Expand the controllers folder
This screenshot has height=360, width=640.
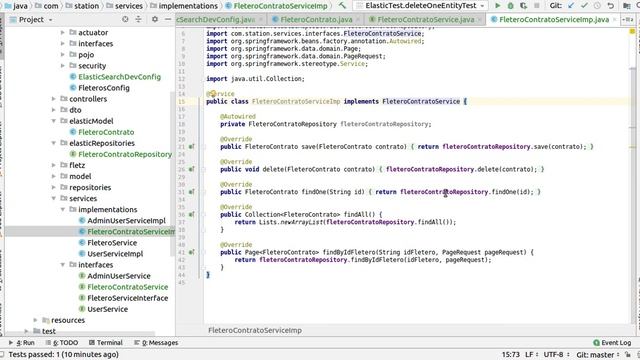point(53,99)
